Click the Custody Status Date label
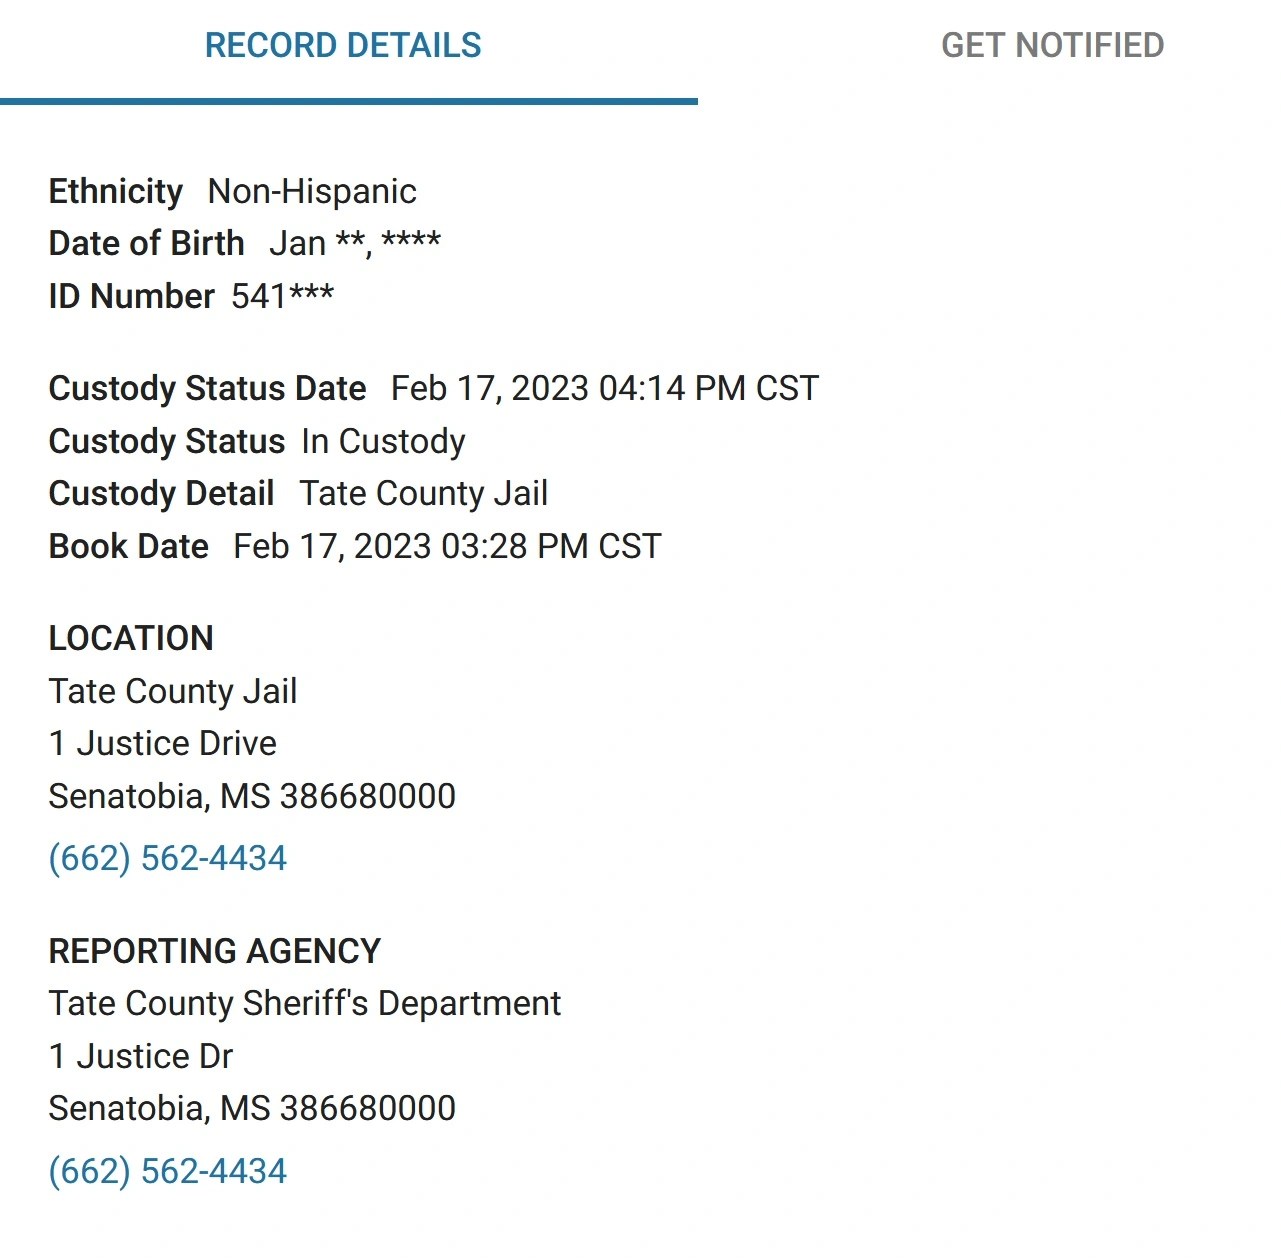The height and width of the screenshot is (1258, 1281). pyautogui.click(x=208, y=388)
